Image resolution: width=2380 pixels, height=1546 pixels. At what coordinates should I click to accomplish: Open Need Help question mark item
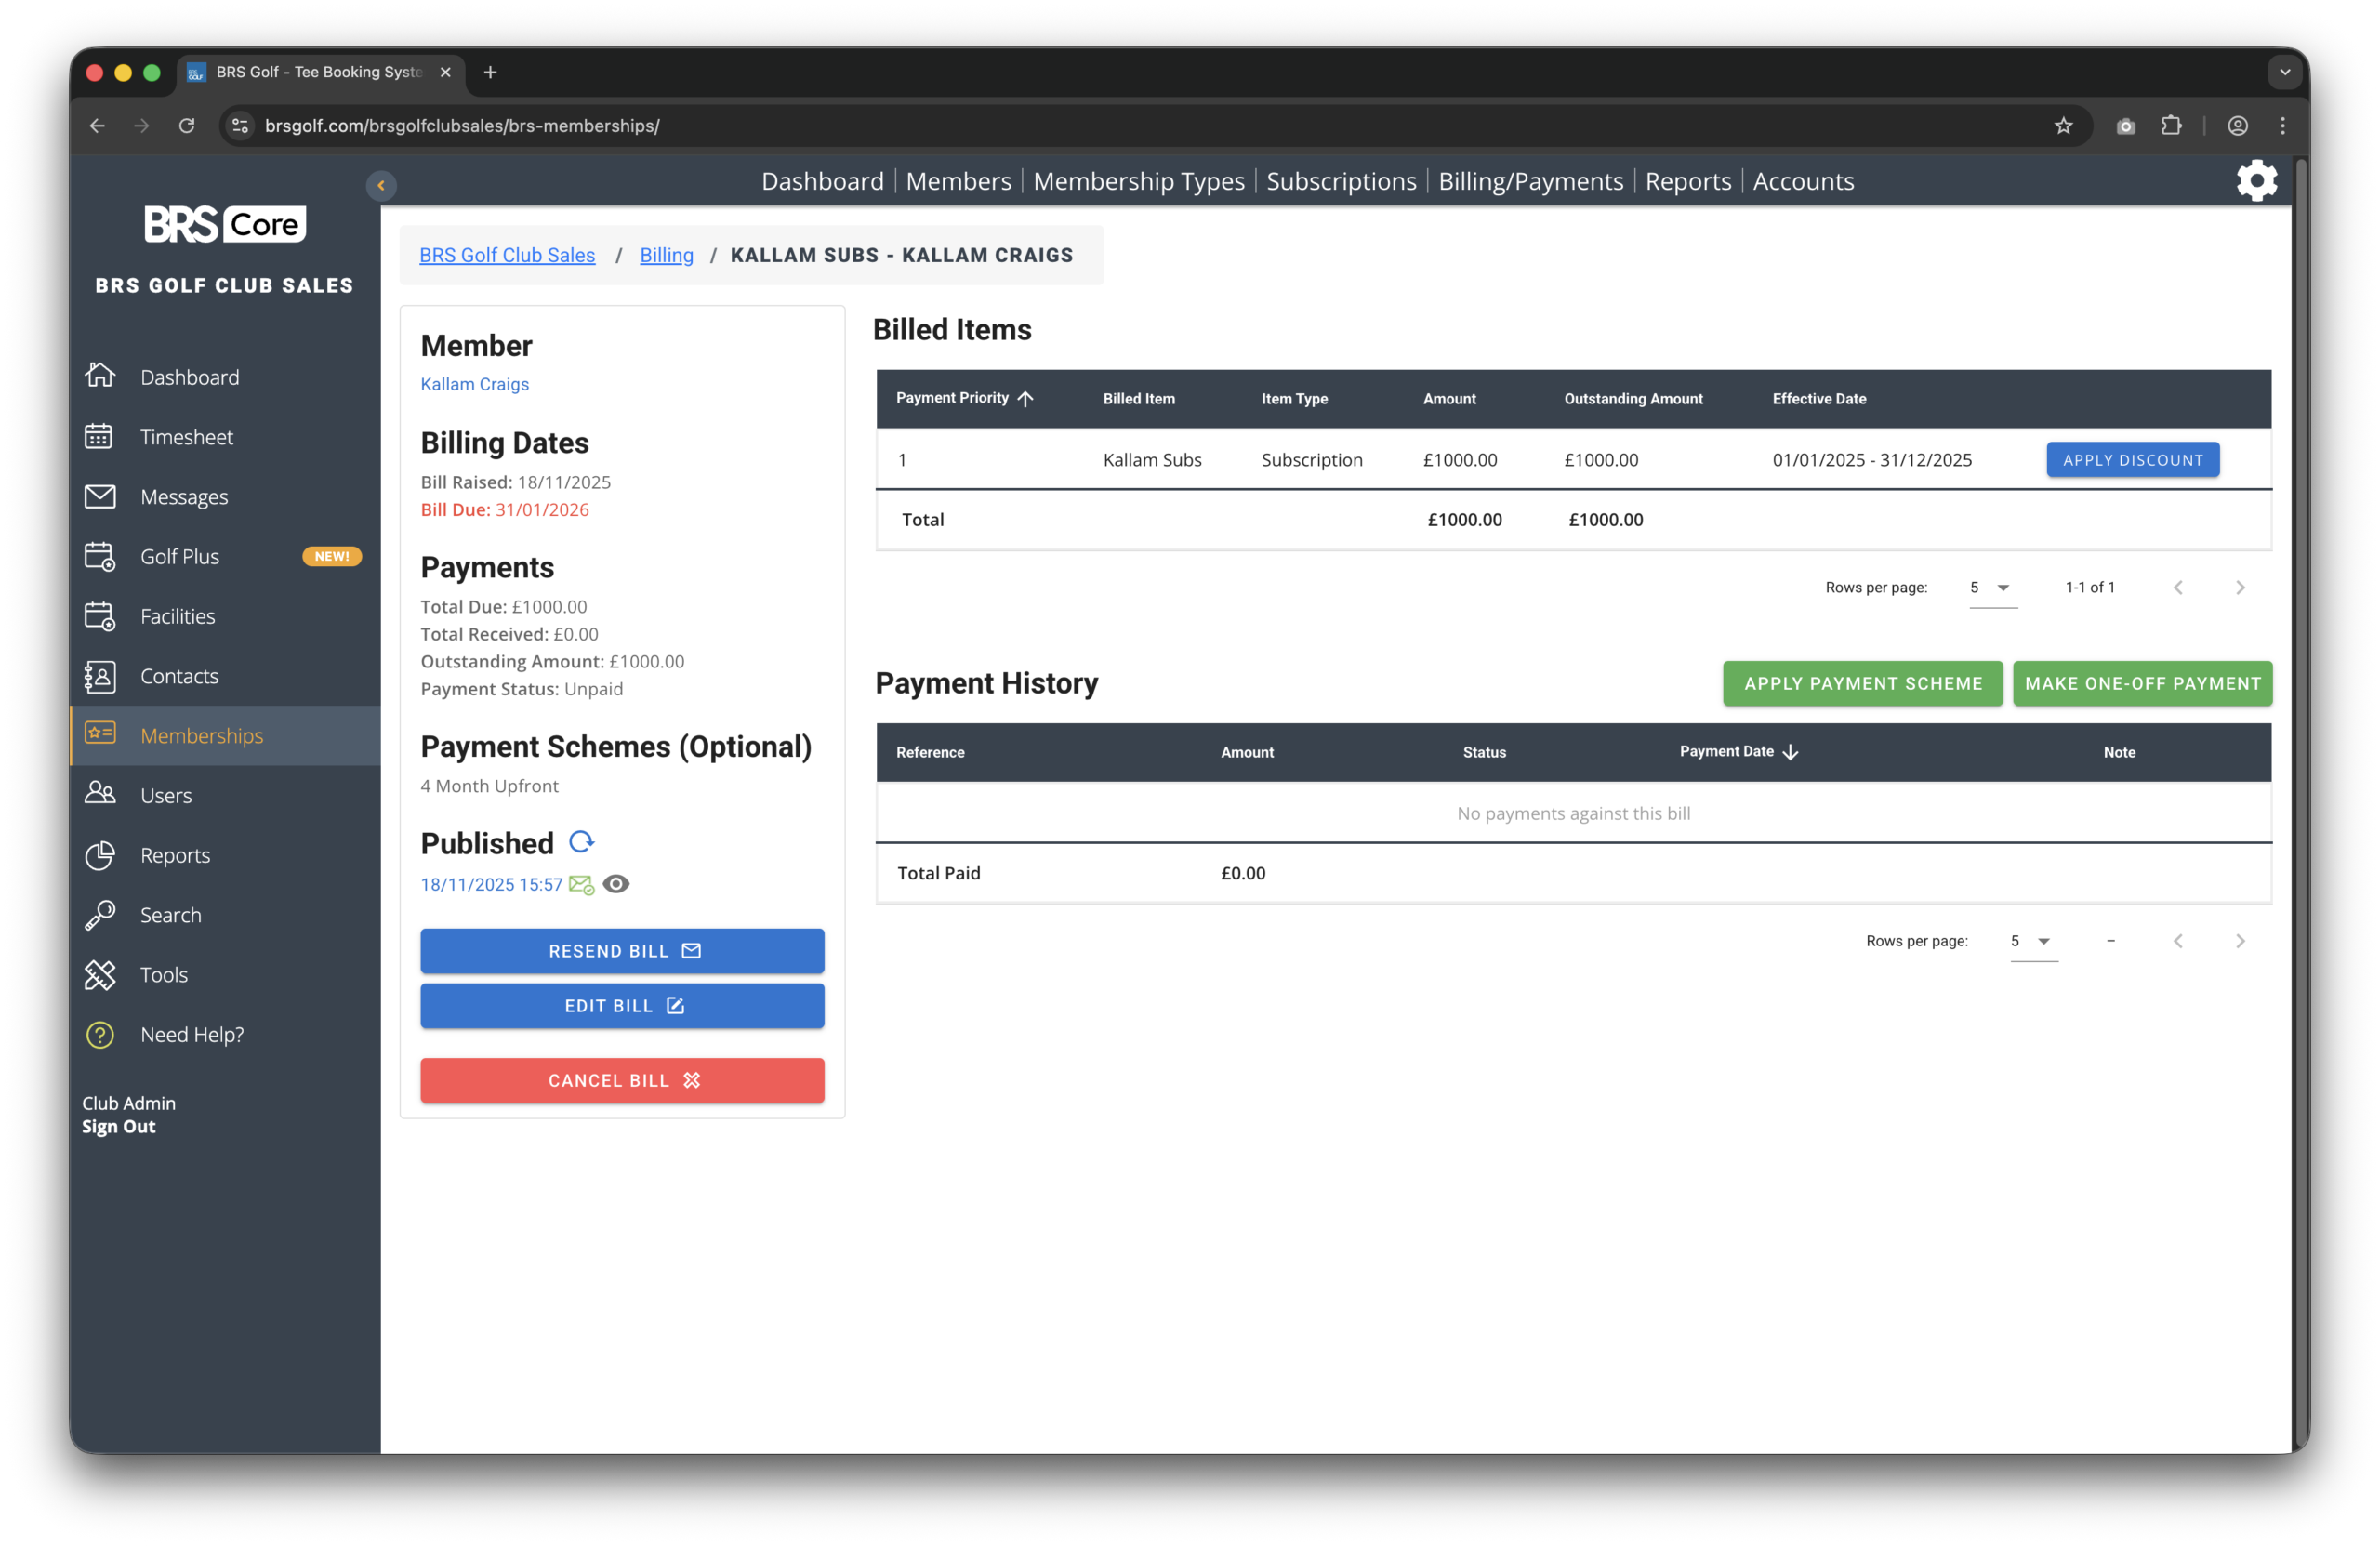coord(191,1035)
